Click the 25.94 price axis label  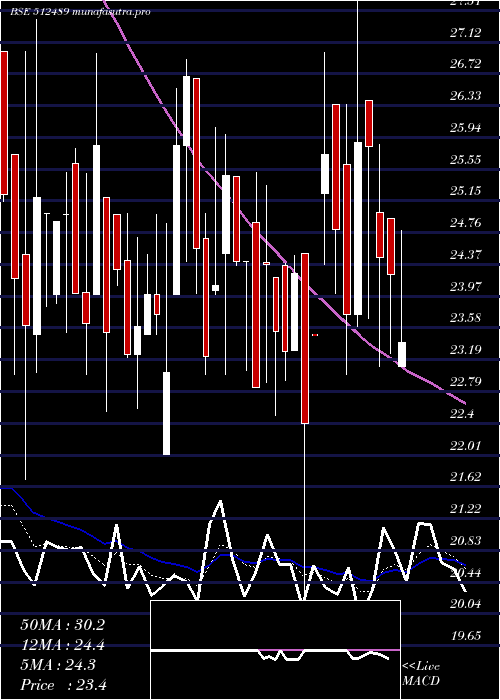pos(466,128)
